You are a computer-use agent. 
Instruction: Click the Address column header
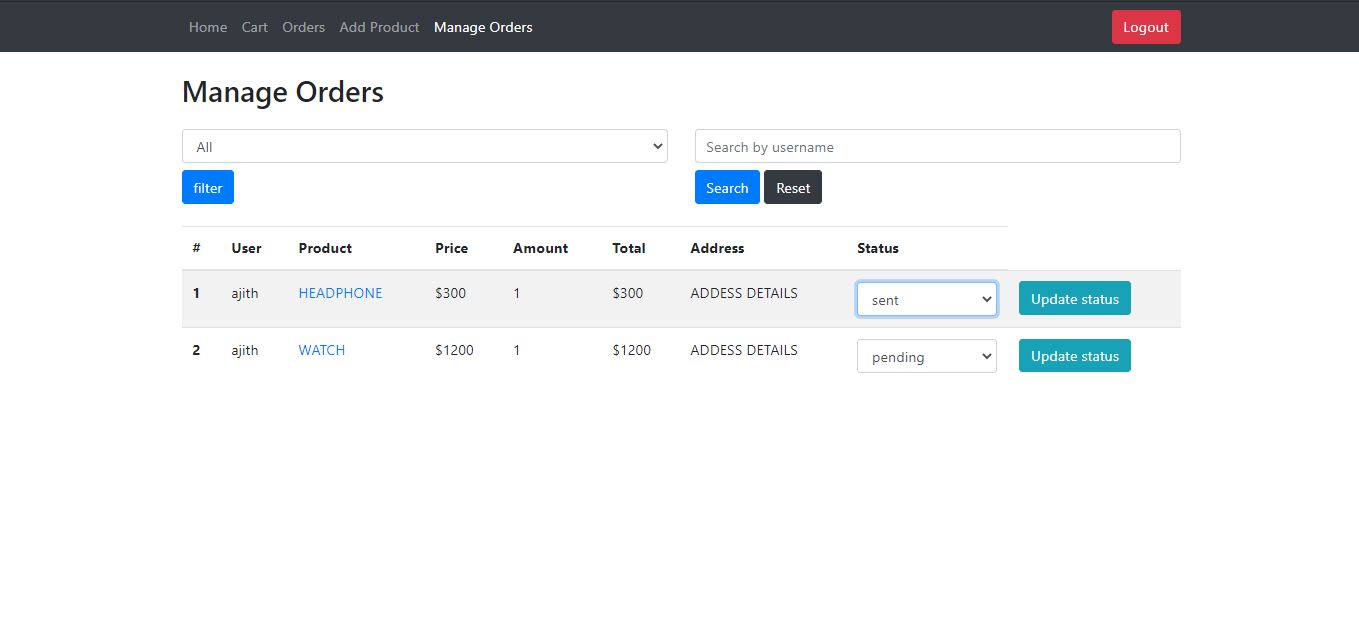pos(717,248)
